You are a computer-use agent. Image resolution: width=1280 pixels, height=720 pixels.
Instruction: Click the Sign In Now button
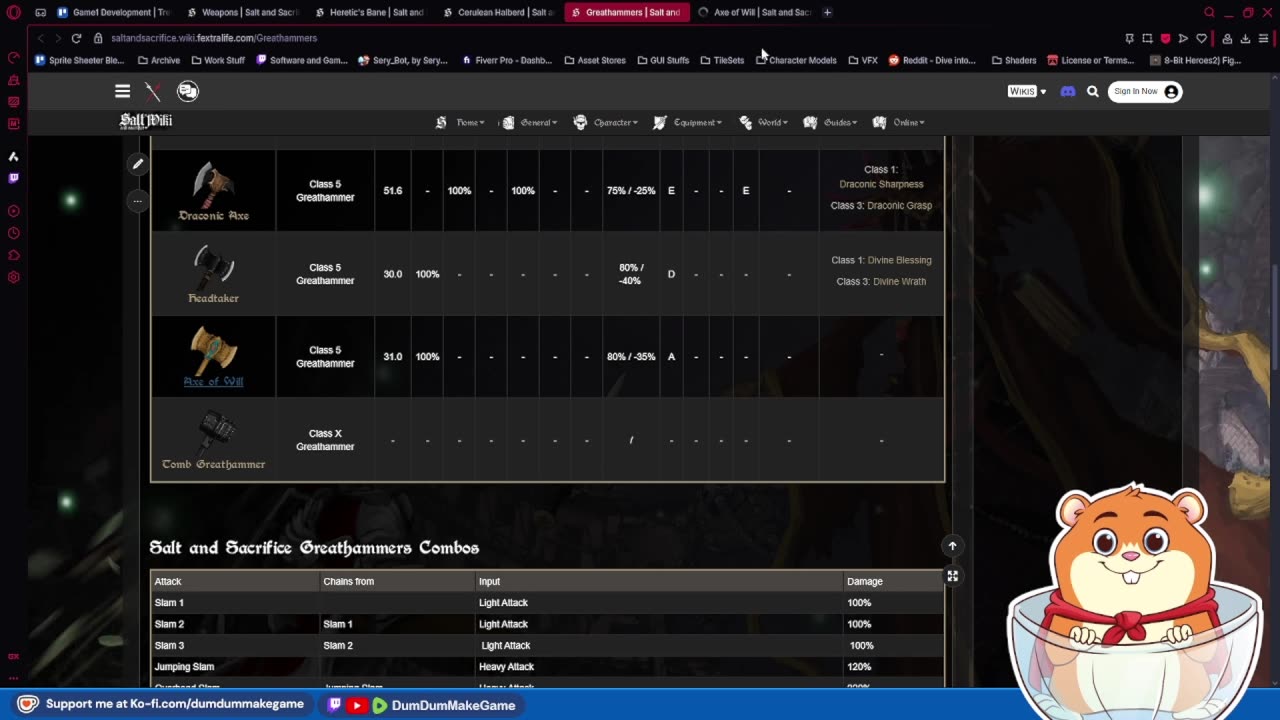1145,91
